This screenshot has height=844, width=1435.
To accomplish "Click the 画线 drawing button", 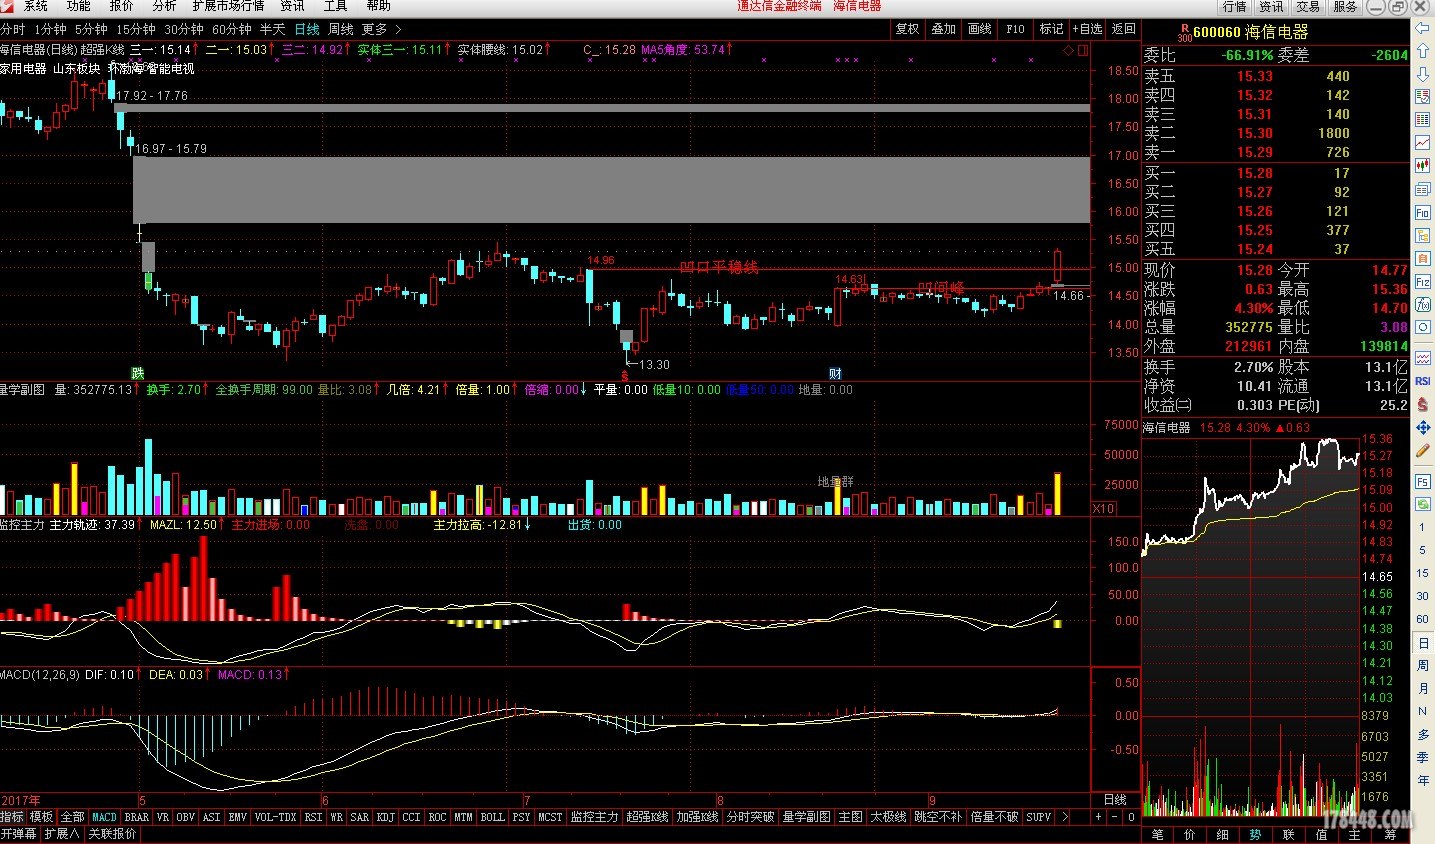I will pyautogui.click(x=979, y=29).
